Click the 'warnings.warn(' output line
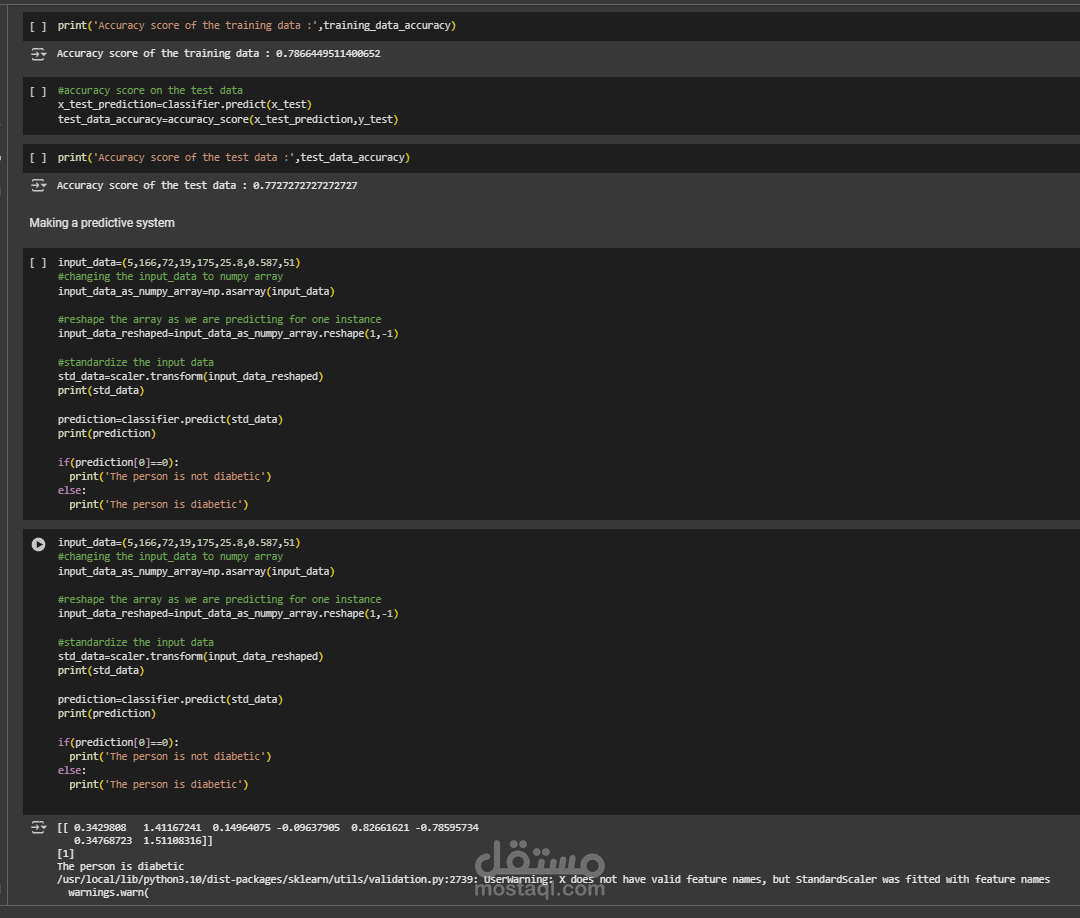The height and width of the screenshot is (918, 1080). [108, 893]
